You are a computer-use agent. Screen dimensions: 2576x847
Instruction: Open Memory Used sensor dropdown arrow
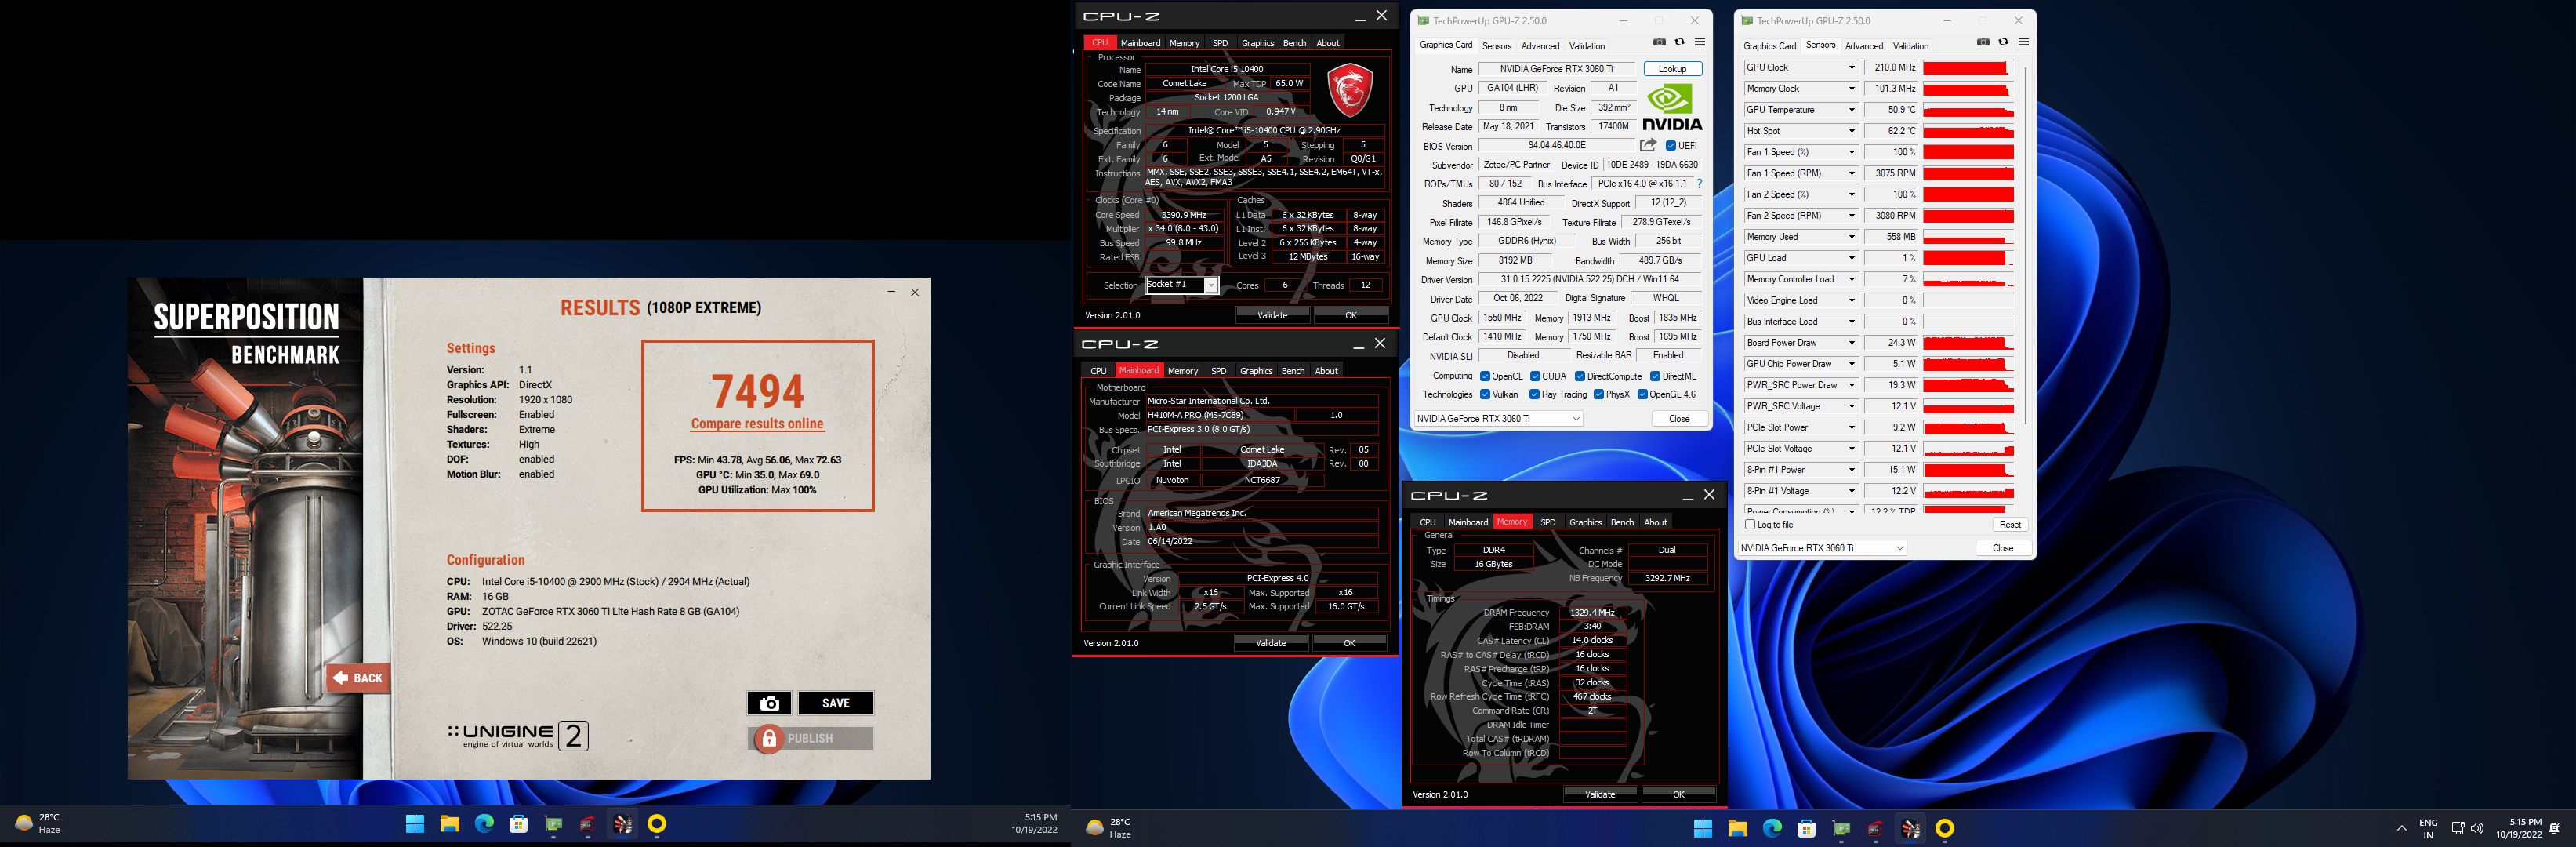[1851, 237]
